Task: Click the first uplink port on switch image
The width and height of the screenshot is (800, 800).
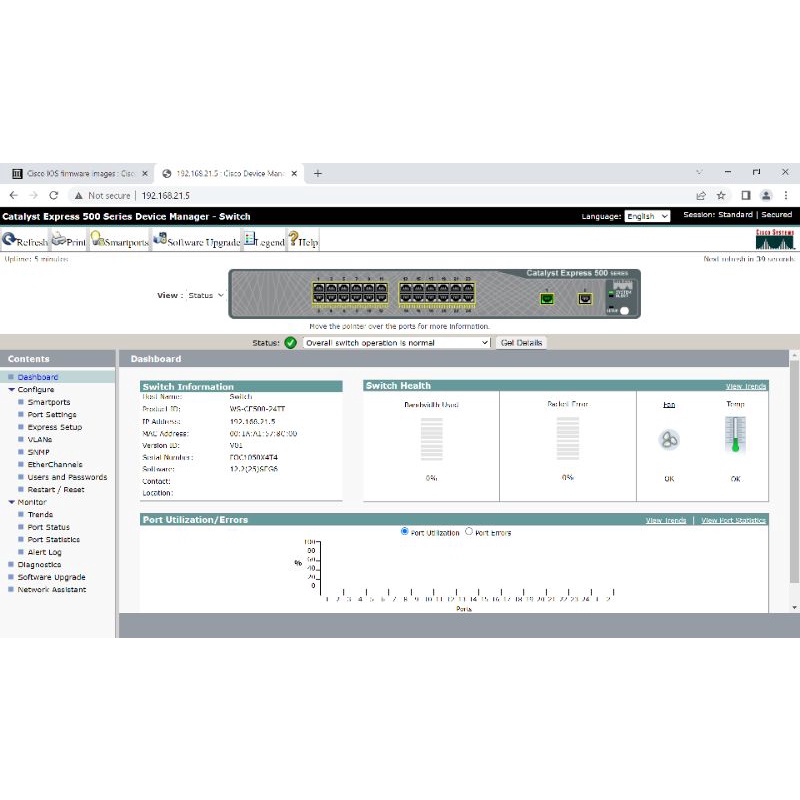Action: (x=547, y=298)
